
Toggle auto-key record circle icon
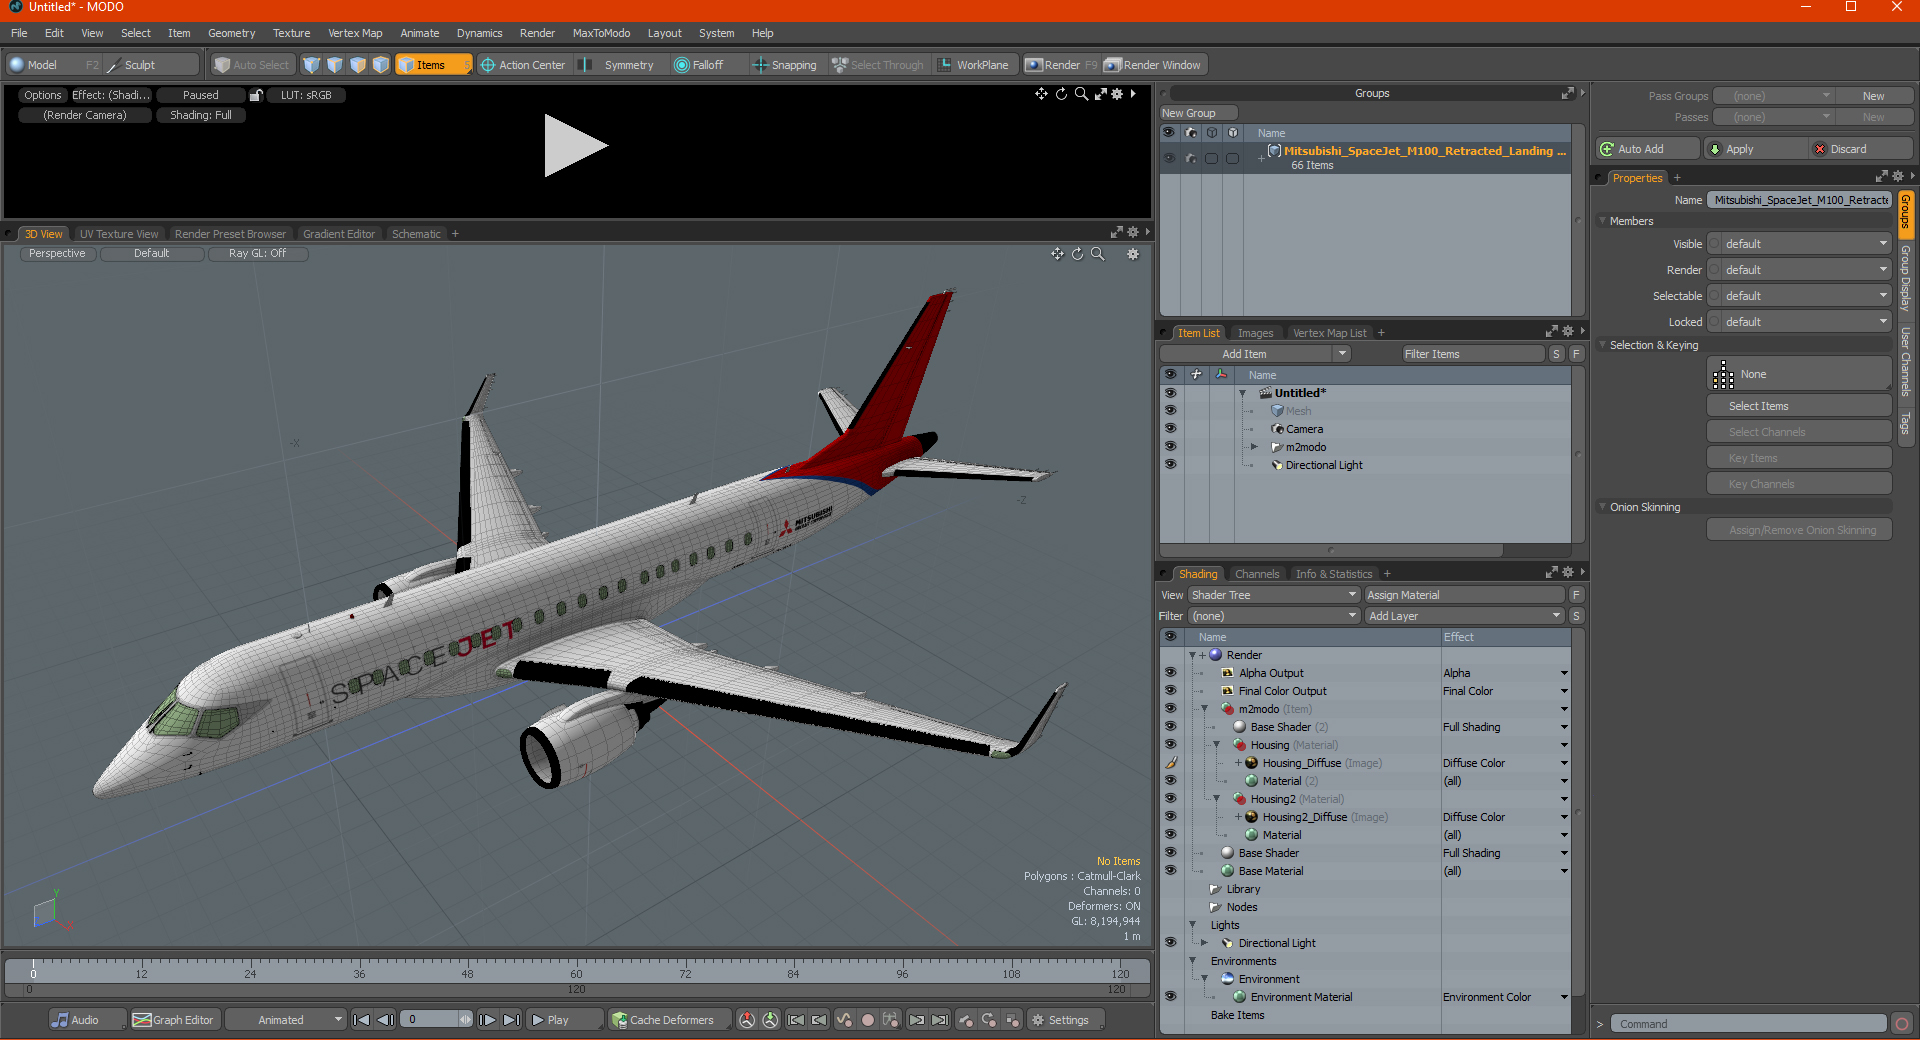click(x=868, y=1020)
